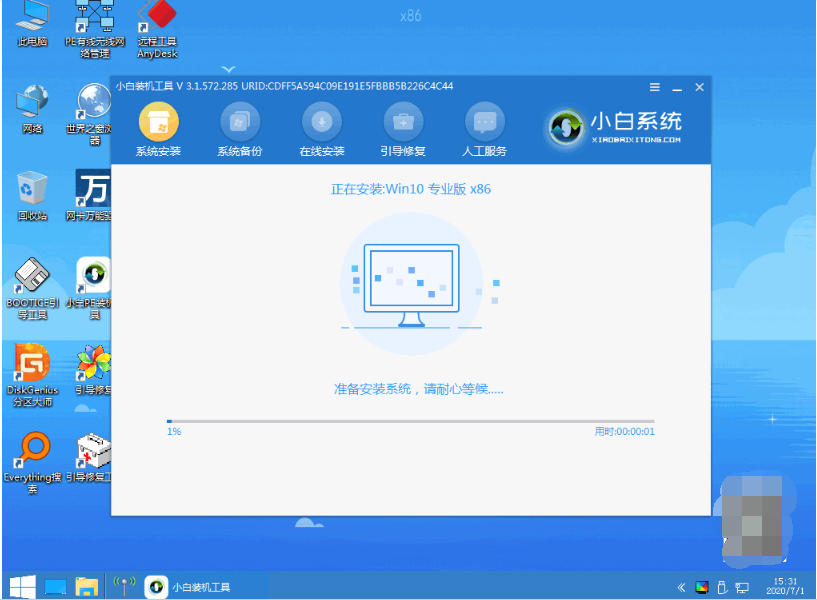Open the hamburger menu in title bar
The height and width of the screenshot is (600, 817).
[x=655, y=88]
